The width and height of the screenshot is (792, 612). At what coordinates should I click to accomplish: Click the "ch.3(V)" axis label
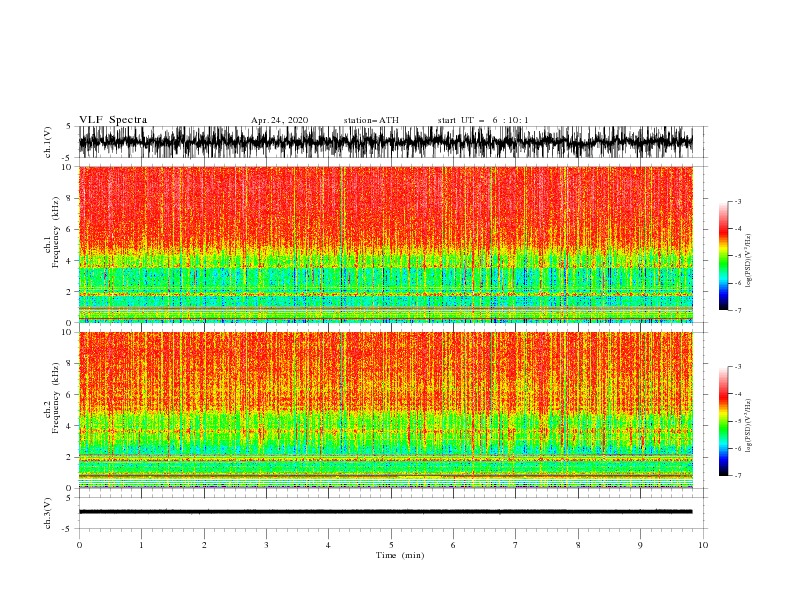tap(48, 513)
